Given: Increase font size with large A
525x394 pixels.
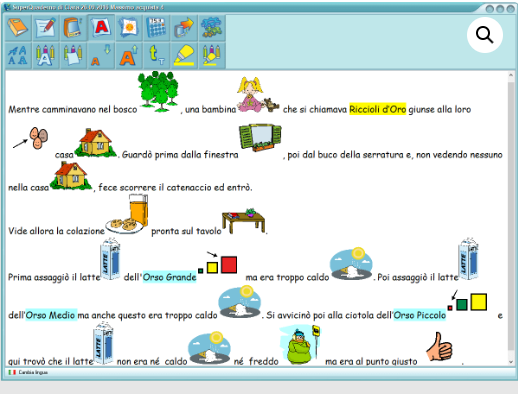Looking at the screenshot, I should [129, 56].
